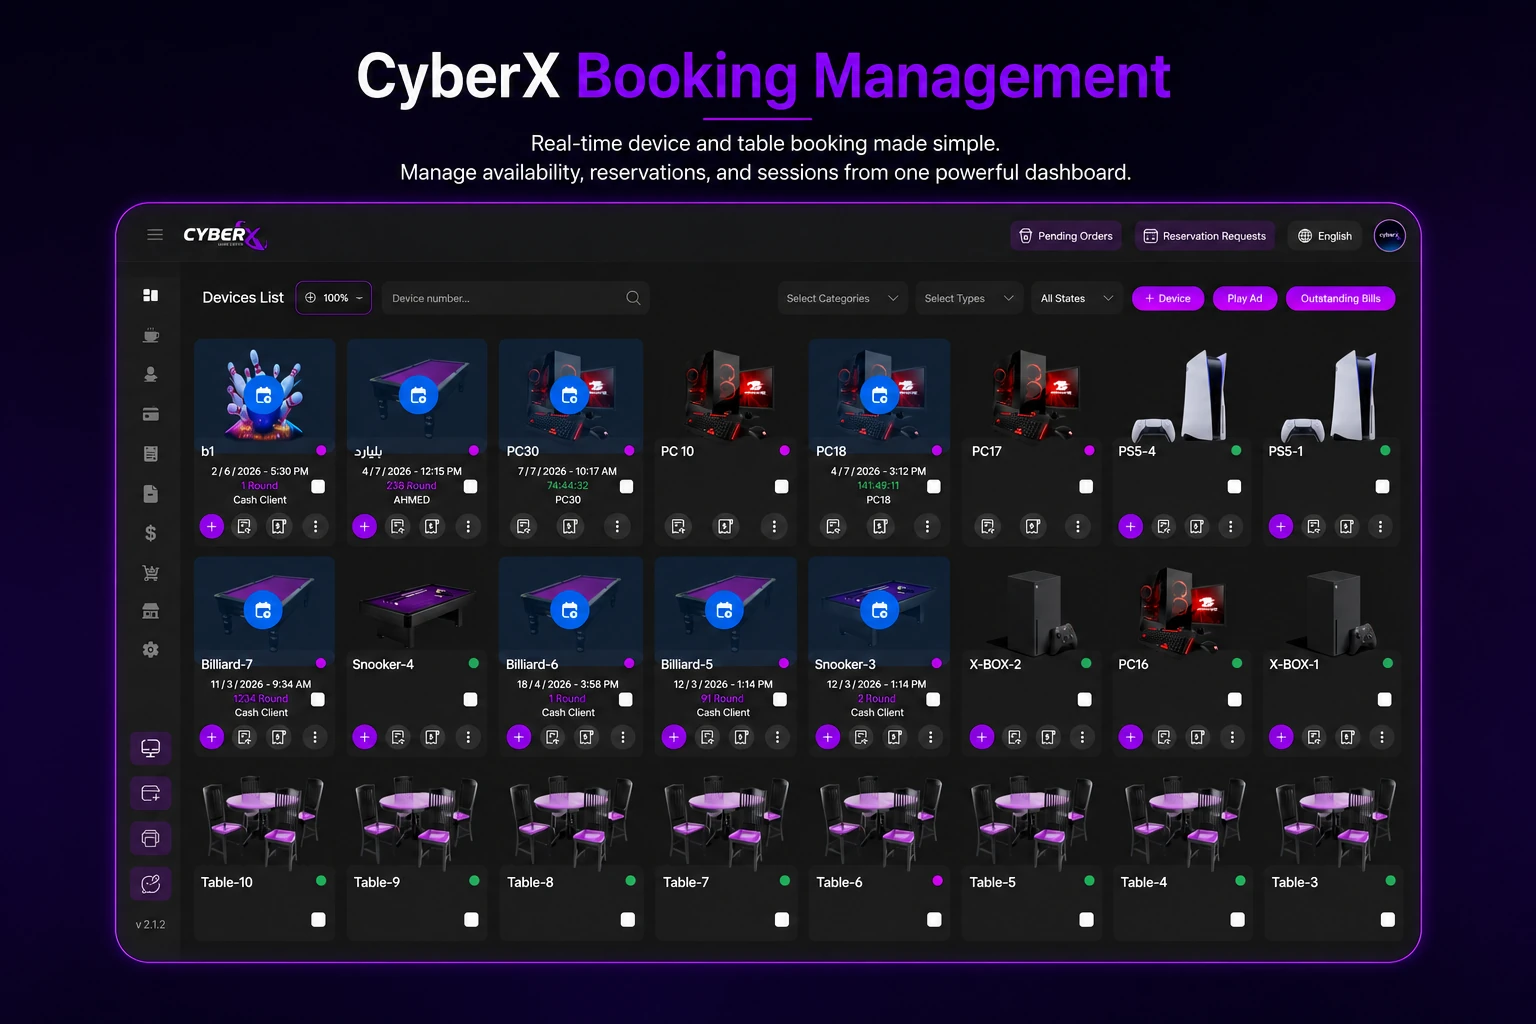Open the order note icon on X-BOX-1 card

(1314, 737)
